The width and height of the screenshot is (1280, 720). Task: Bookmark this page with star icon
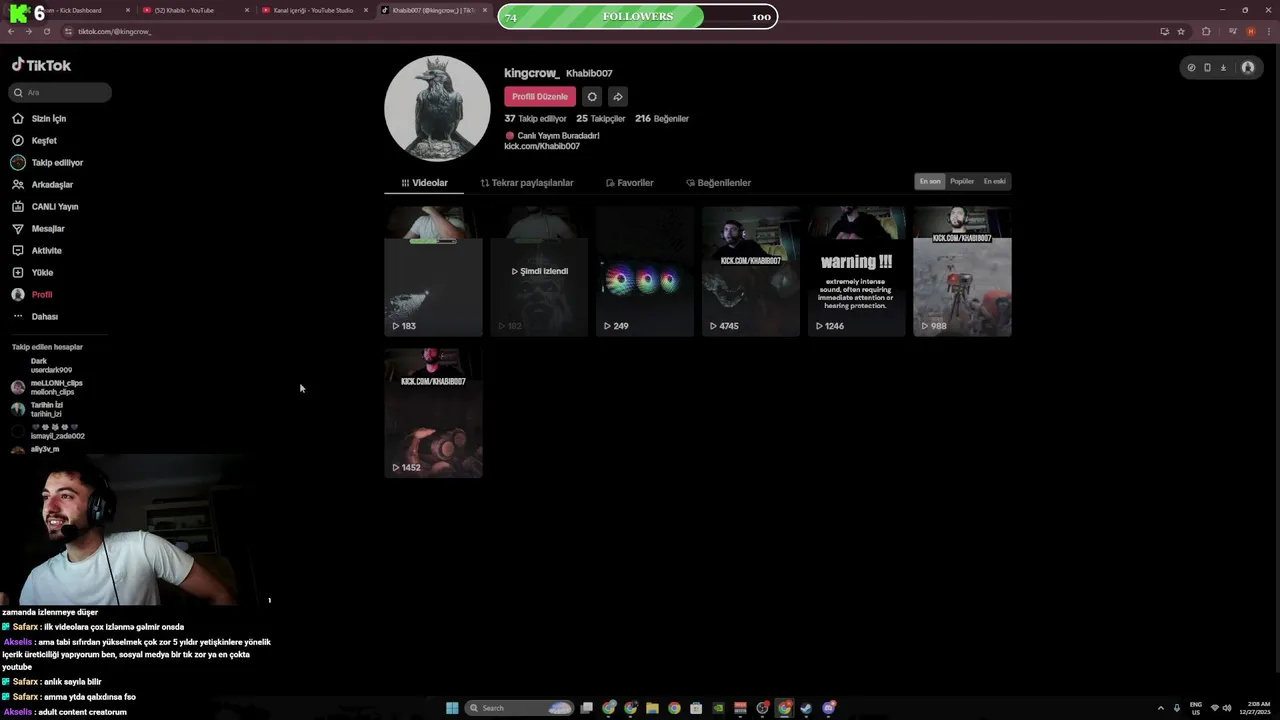click(1181, 31)
